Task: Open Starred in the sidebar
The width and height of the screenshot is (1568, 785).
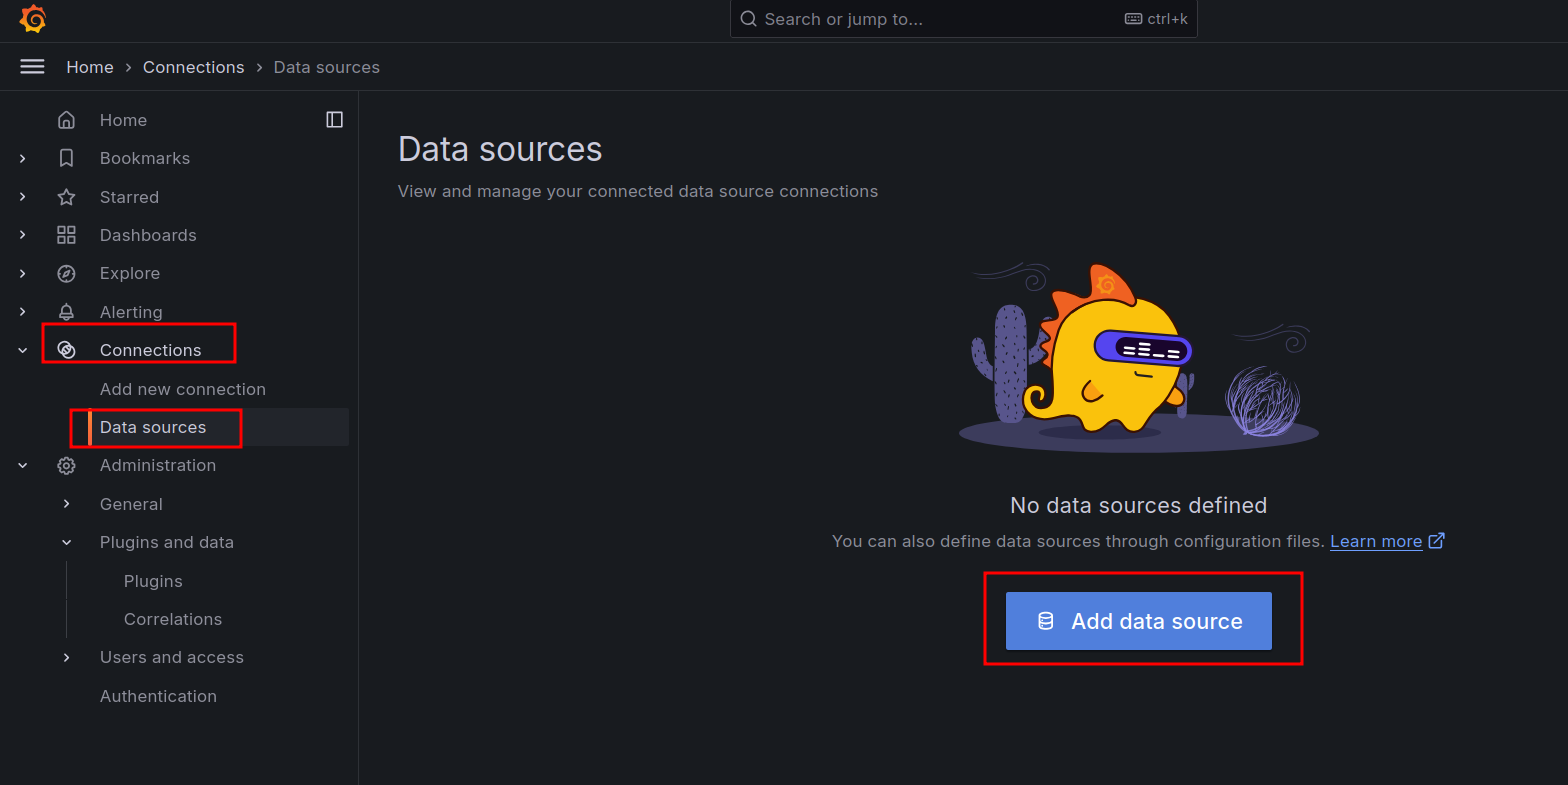Action: (x=129, y=197)
